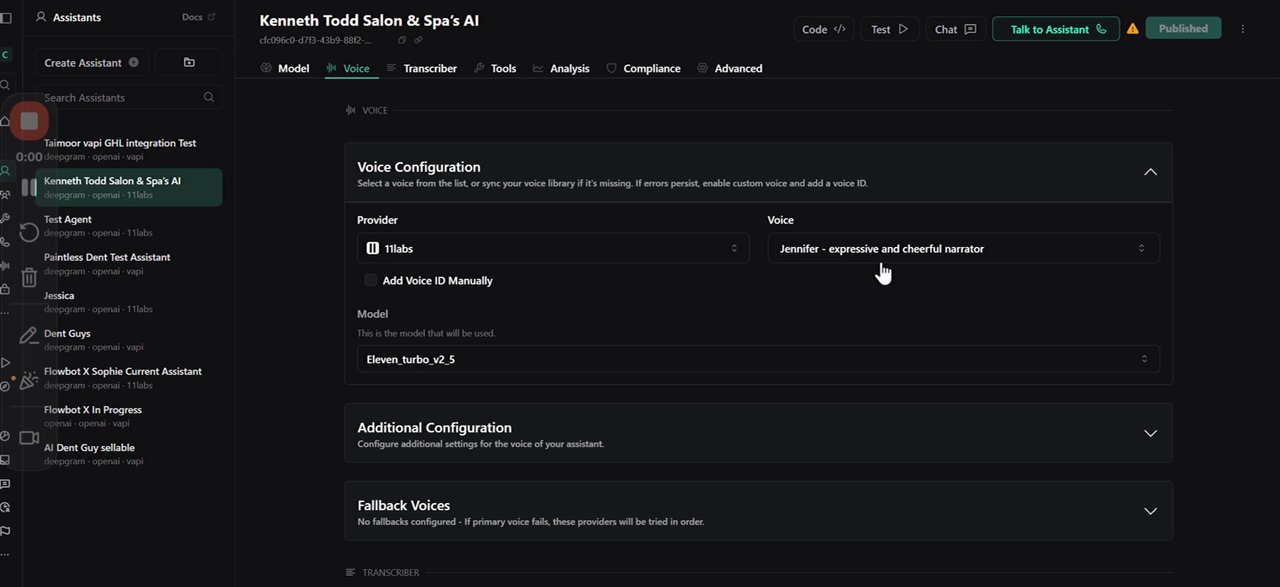The height and width of the screenshot is (587, 1280).
Task: Click the red stop recording button
Action: pos(29,121)
